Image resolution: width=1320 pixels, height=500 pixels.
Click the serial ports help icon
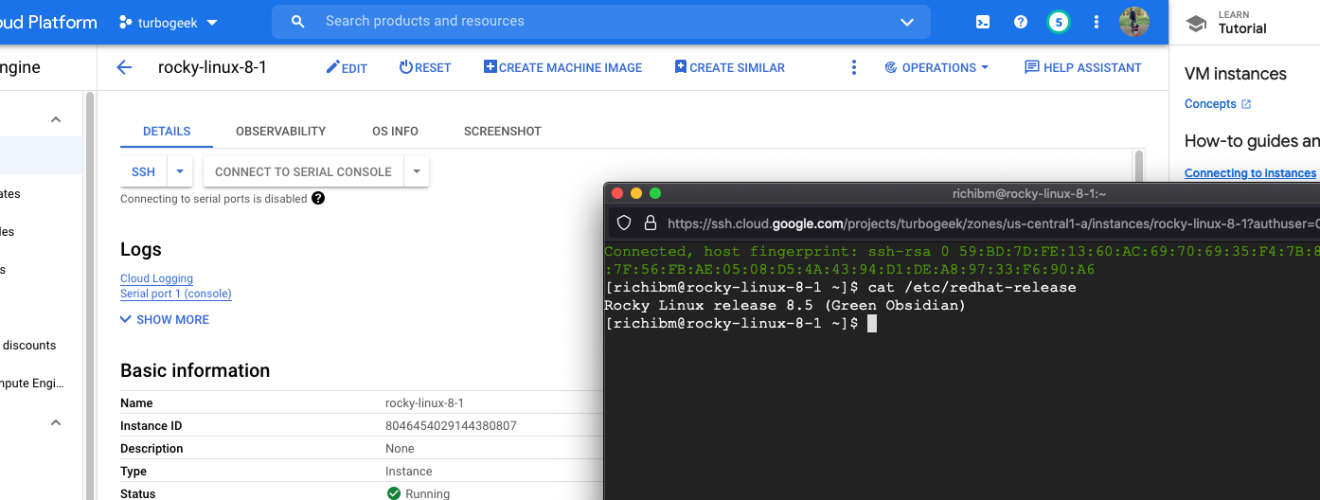[x=318, y=198]
